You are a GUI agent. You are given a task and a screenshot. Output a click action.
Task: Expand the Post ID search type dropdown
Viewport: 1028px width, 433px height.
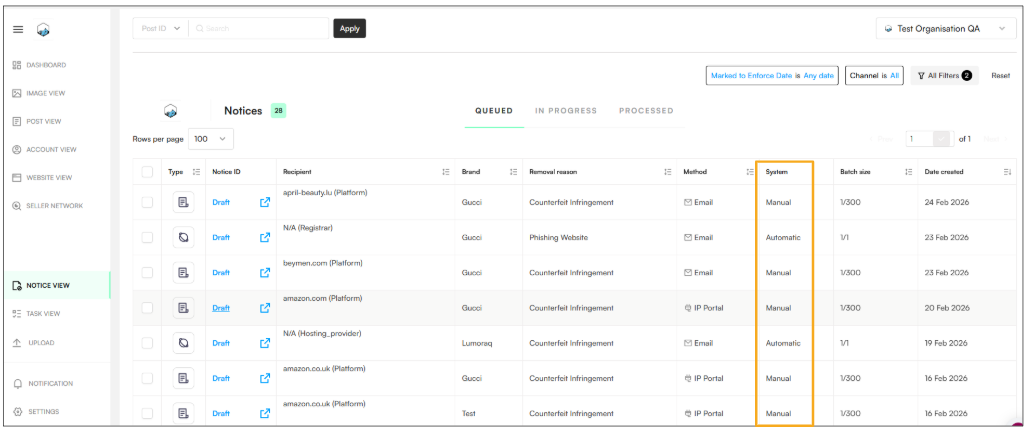(161, 28)
